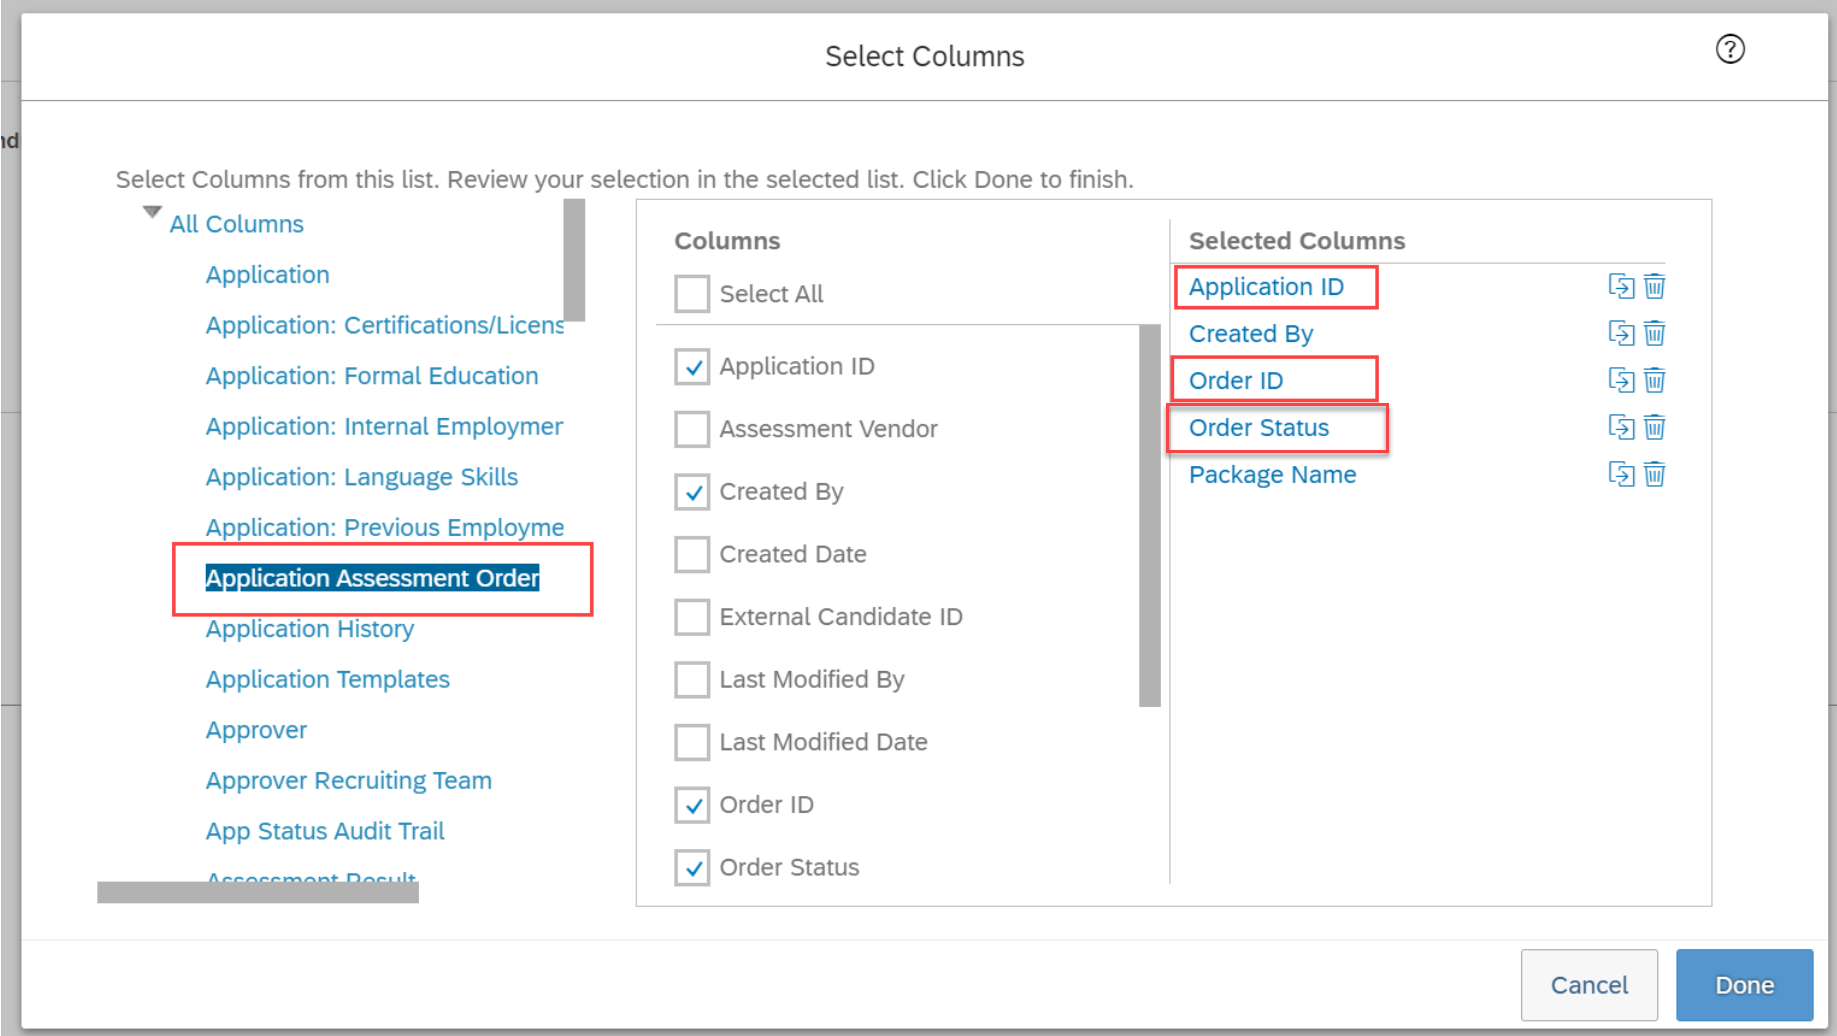Viewport: 1837px width, 1036px height.
Task: Click Order ID in Selected Columns
Action: [1236, 381]
